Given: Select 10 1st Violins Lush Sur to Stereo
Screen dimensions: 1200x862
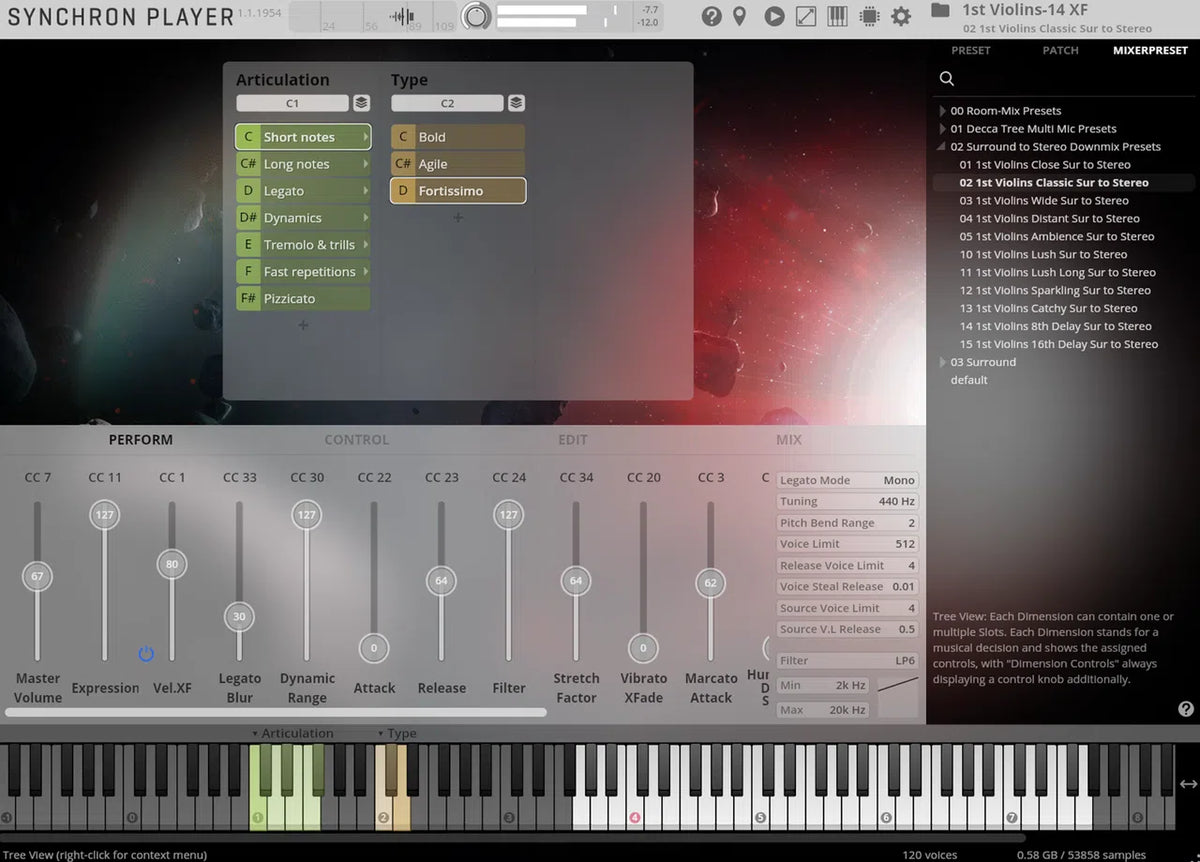Looking at the screenshot, I should [1043, 255].
